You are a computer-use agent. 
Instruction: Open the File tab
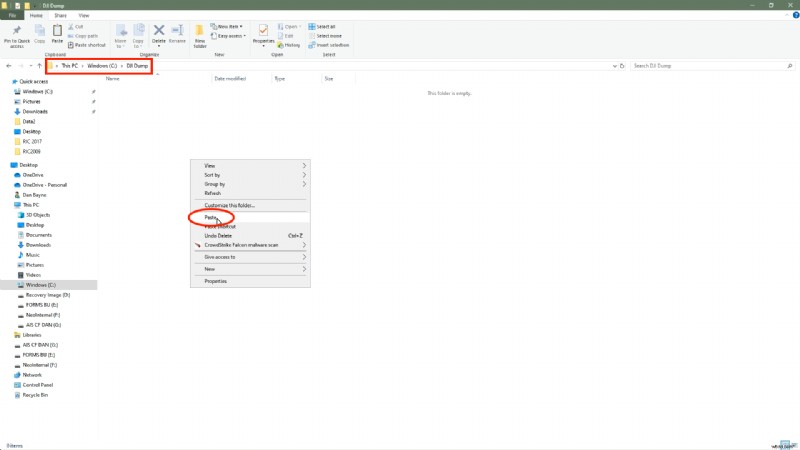pyautogui.click(x=12, y=16)
